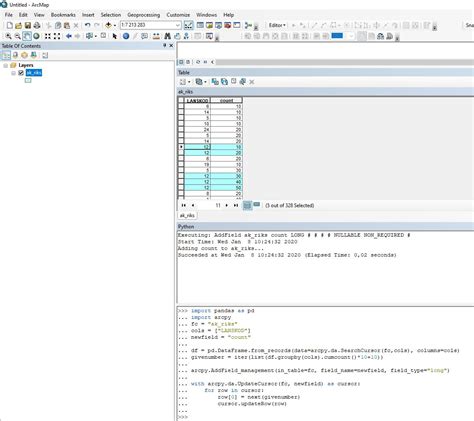
Task: Open the Bookmarks menu
Action: pyautogui.click(x=63, y=15)
